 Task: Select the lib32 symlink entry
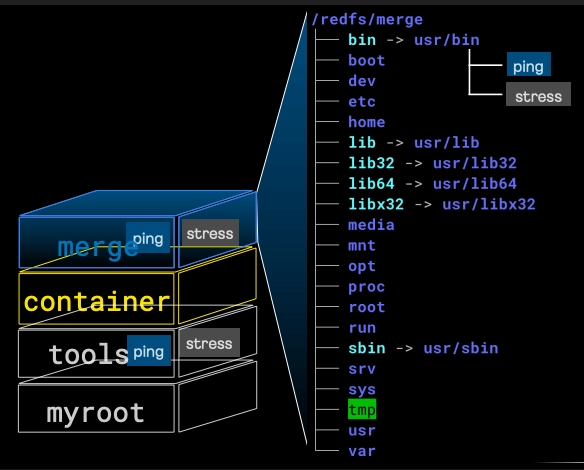[371, 163]
